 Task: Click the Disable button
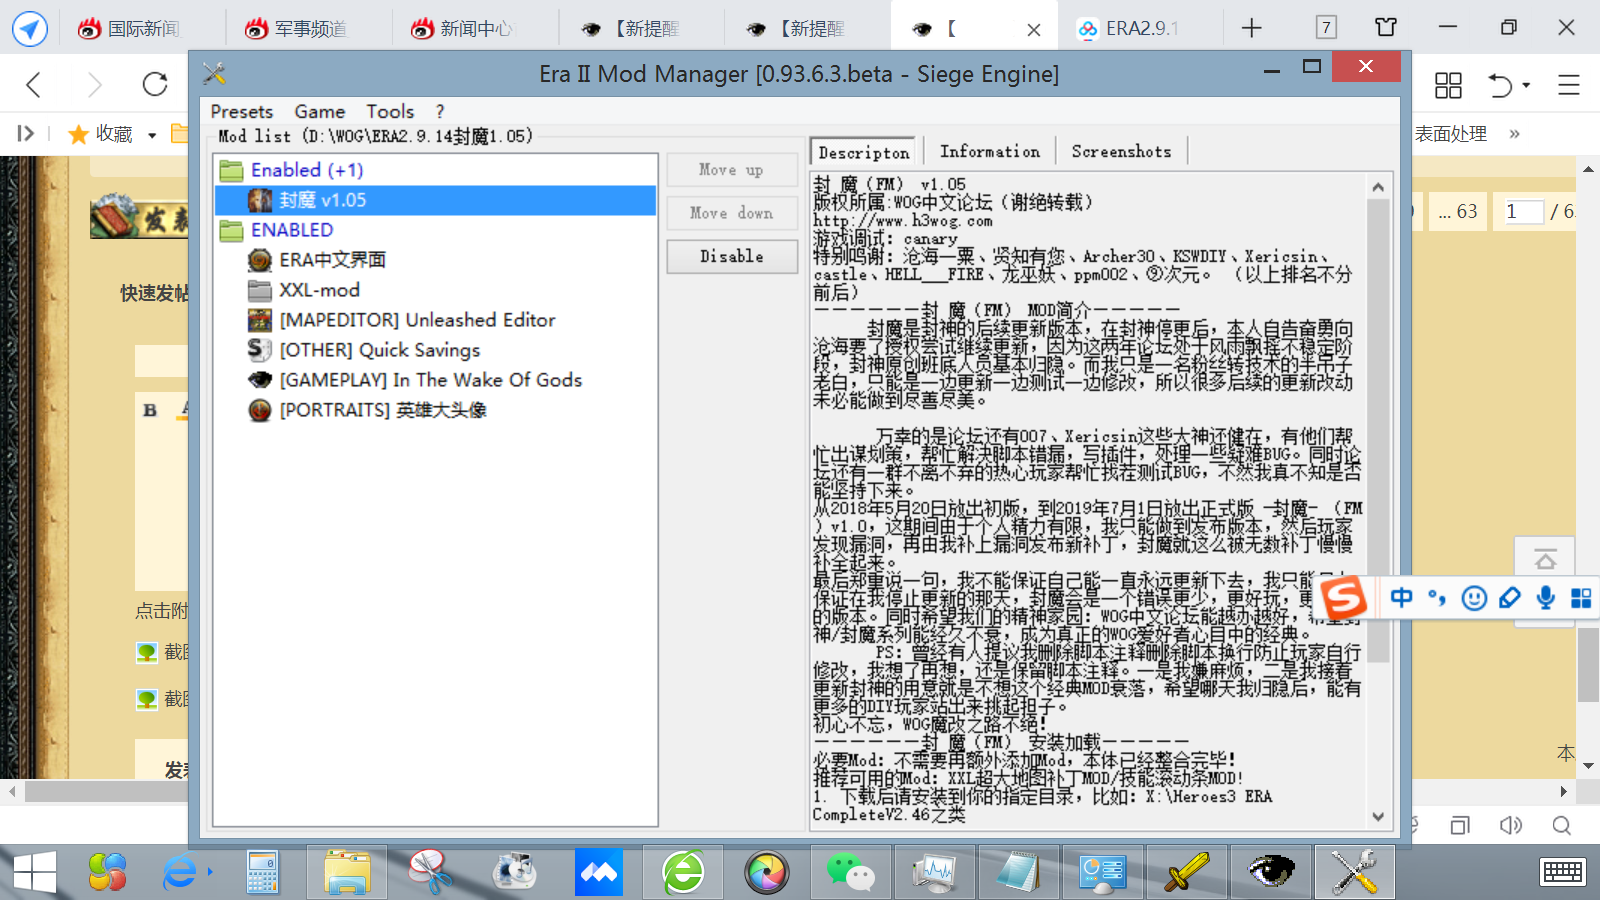732,256
